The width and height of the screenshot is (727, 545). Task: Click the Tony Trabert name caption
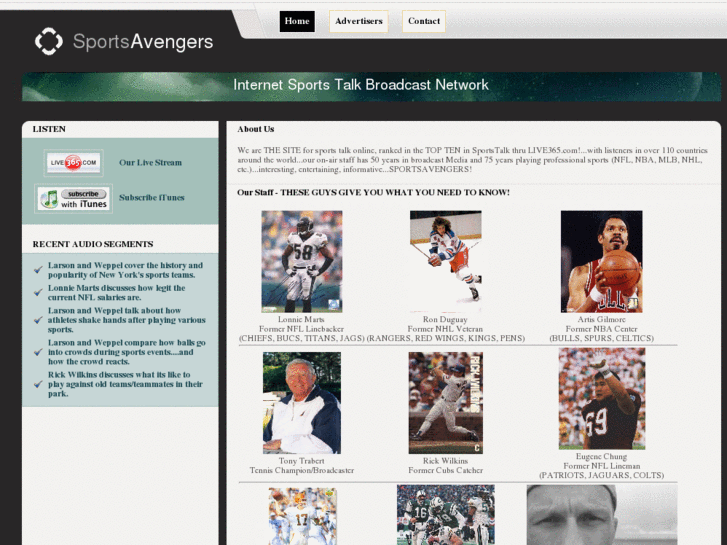[x=301, y=461]
